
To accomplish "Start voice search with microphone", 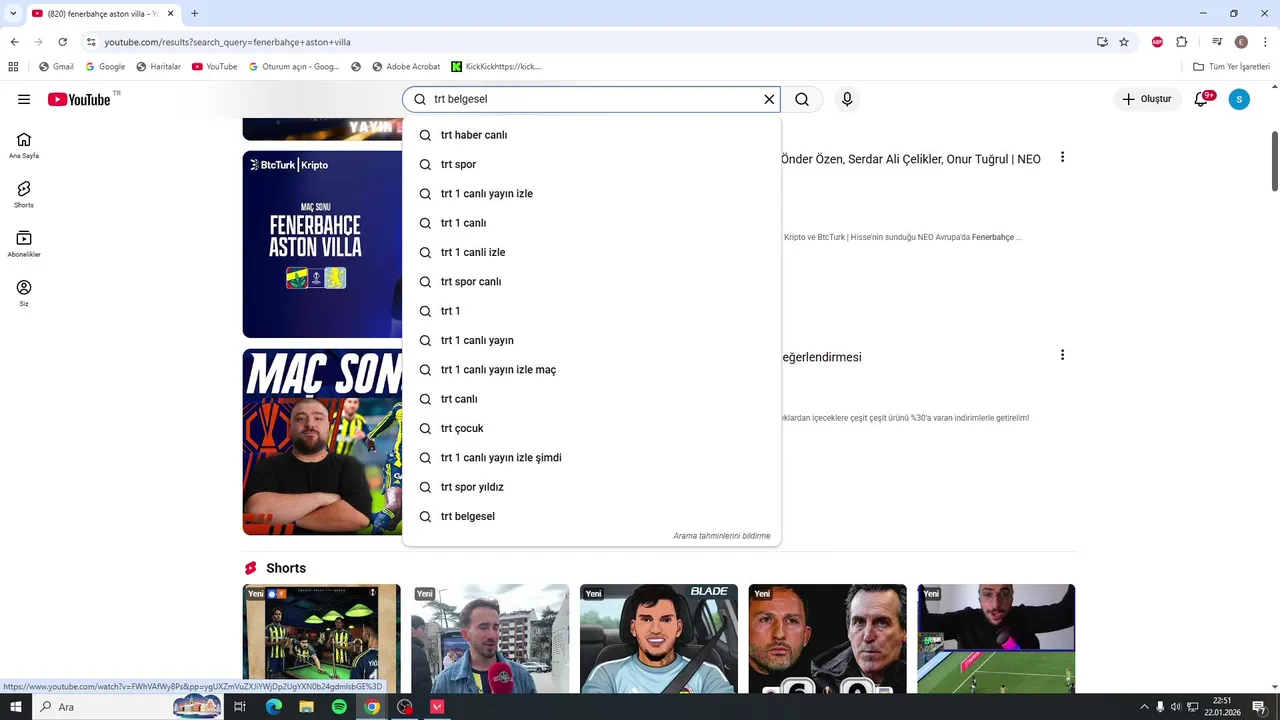I will point(847,99).
